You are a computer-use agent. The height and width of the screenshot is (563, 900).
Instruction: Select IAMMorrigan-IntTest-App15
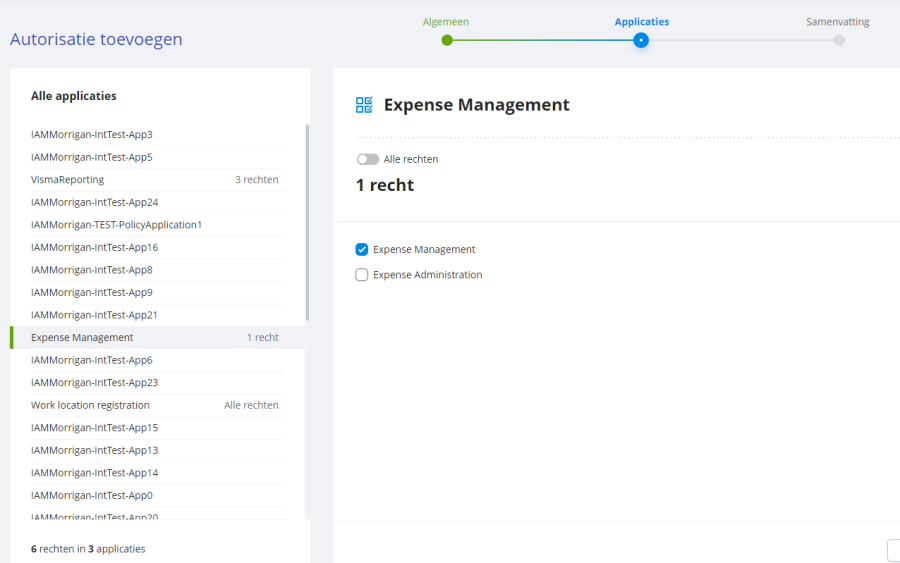[x=156, y=428]
